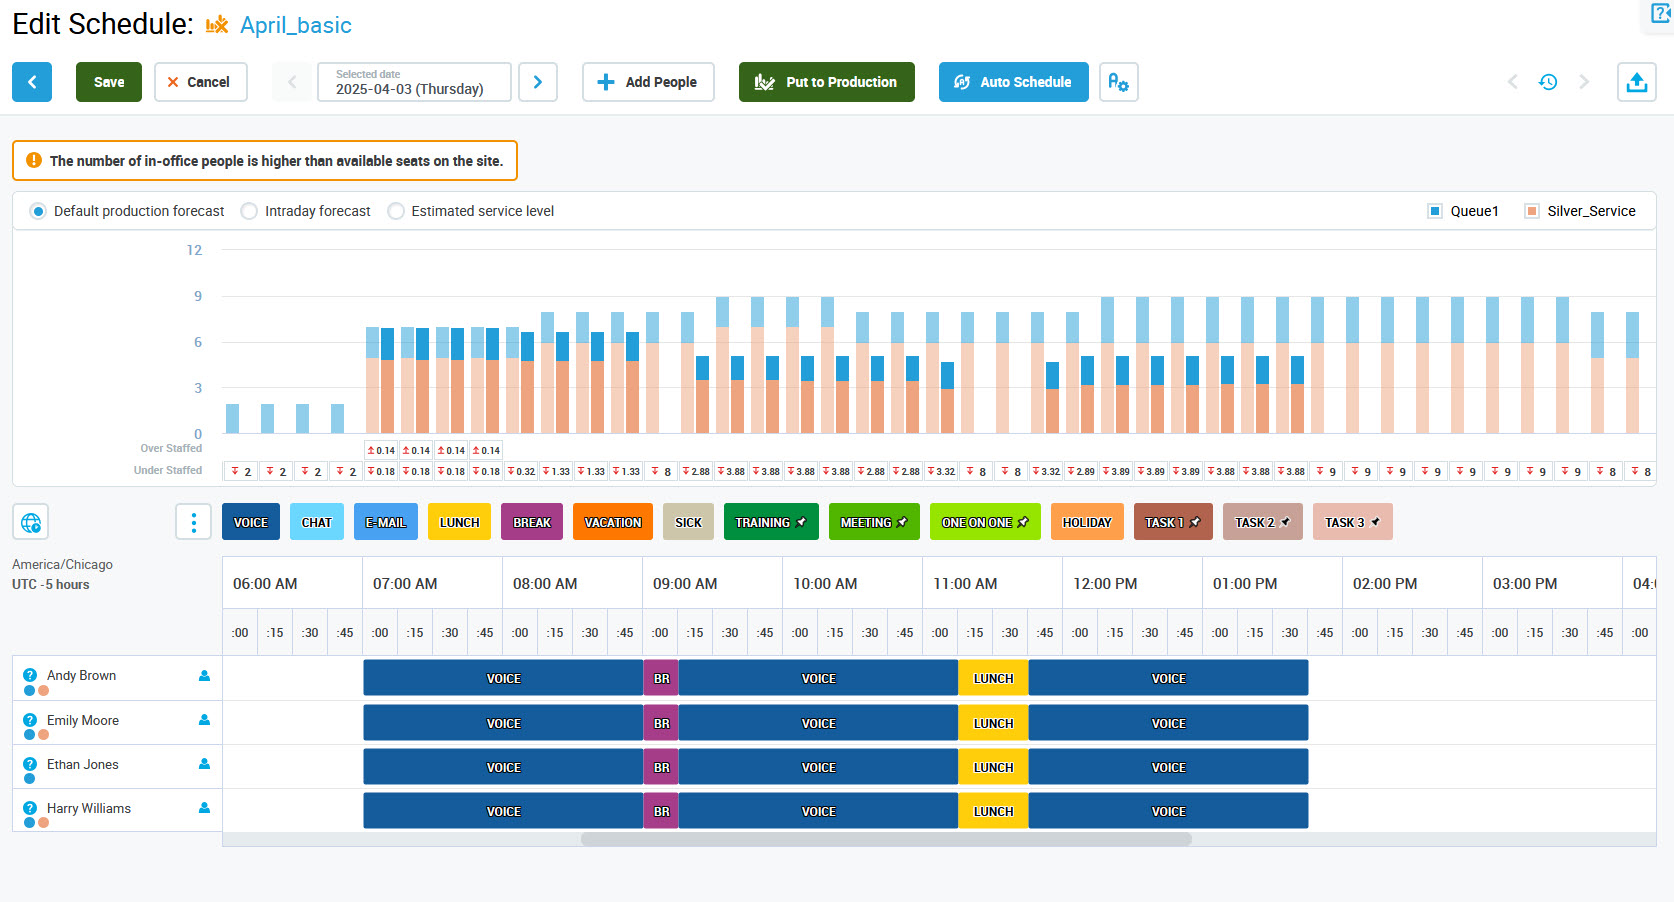Select Default production forecast radio button
The width and height of the screenshot is (1674, 902).
tap(38, 211)
